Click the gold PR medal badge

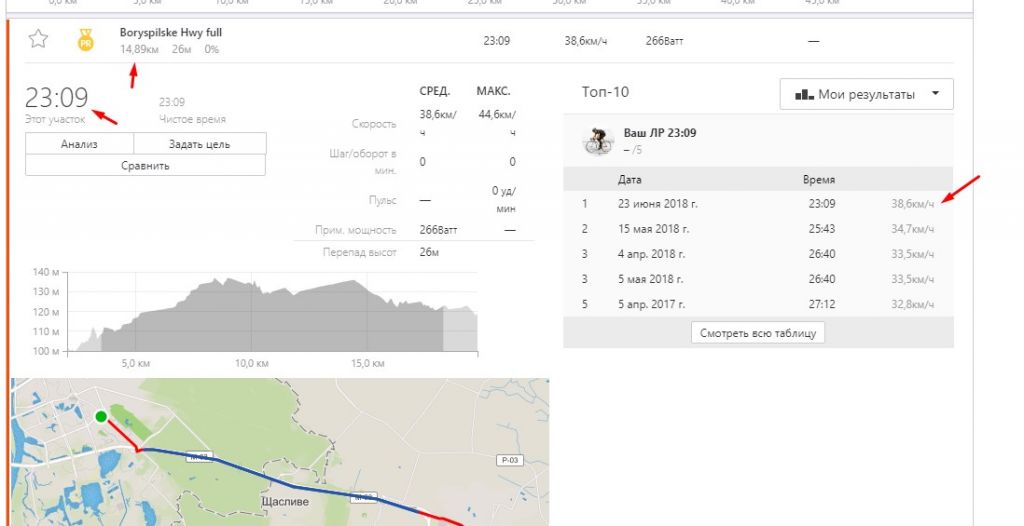pos(86,40)
